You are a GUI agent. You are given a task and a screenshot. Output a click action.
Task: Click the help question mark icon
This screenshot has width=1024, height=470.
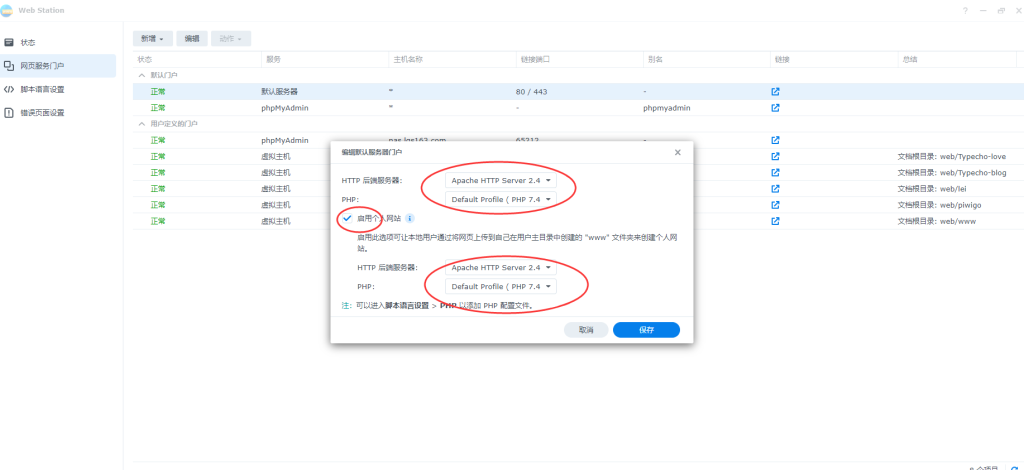click(x=966, y=11)
